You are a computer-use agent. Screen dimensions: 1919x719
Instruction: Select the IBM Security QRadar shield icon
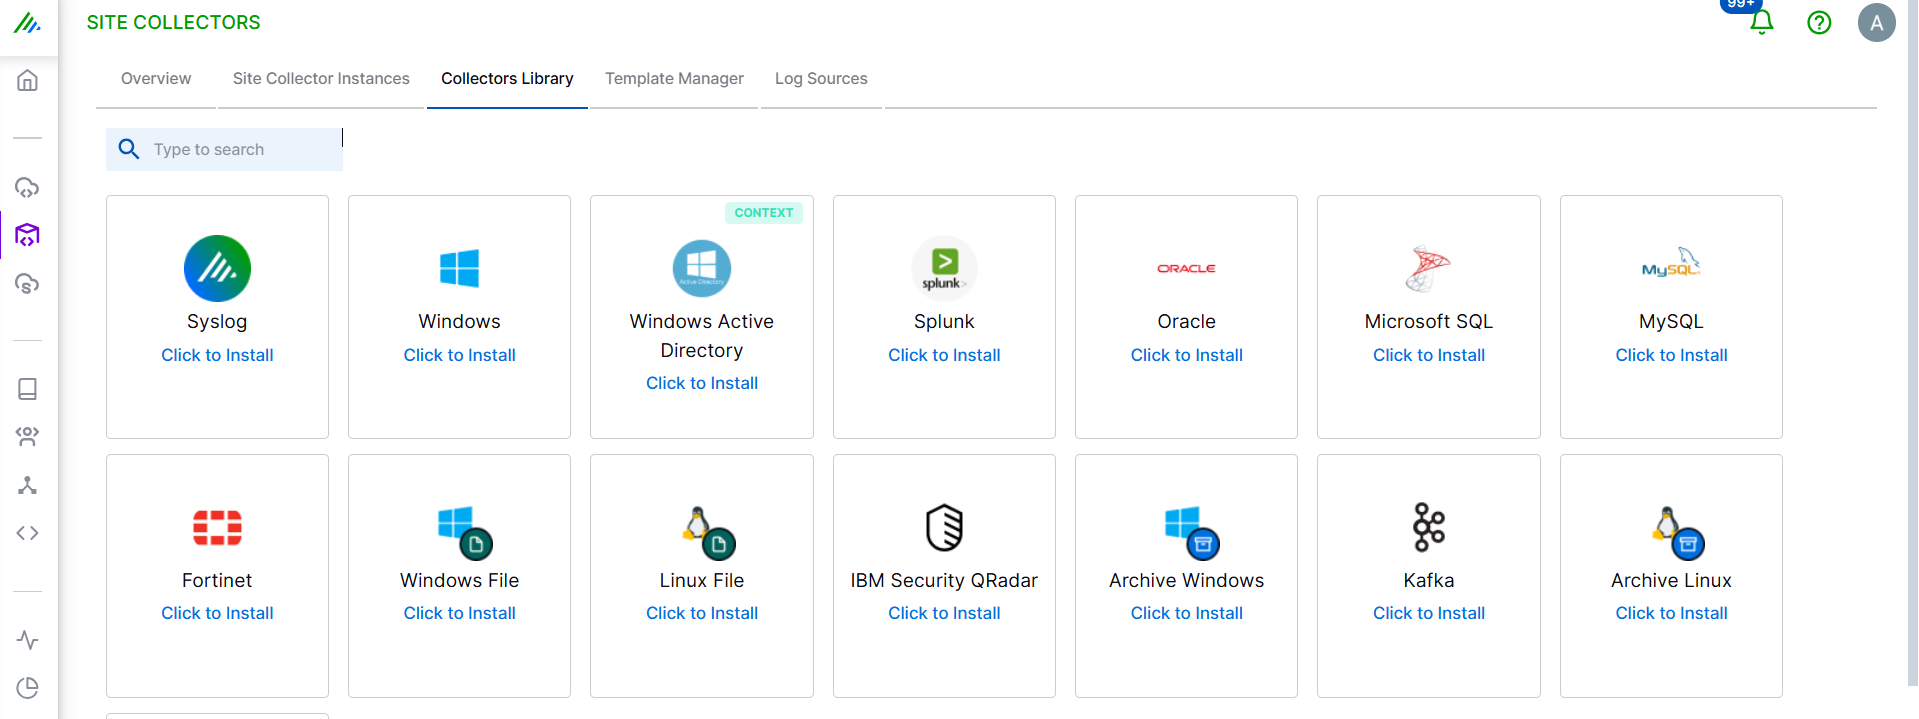tap(944, 528)
